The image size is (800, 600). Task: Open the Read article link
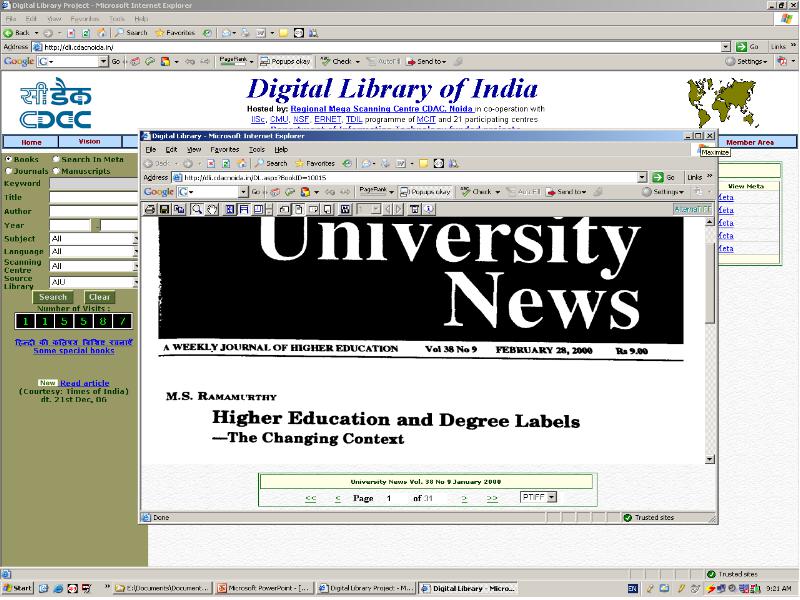coord(84,383)
